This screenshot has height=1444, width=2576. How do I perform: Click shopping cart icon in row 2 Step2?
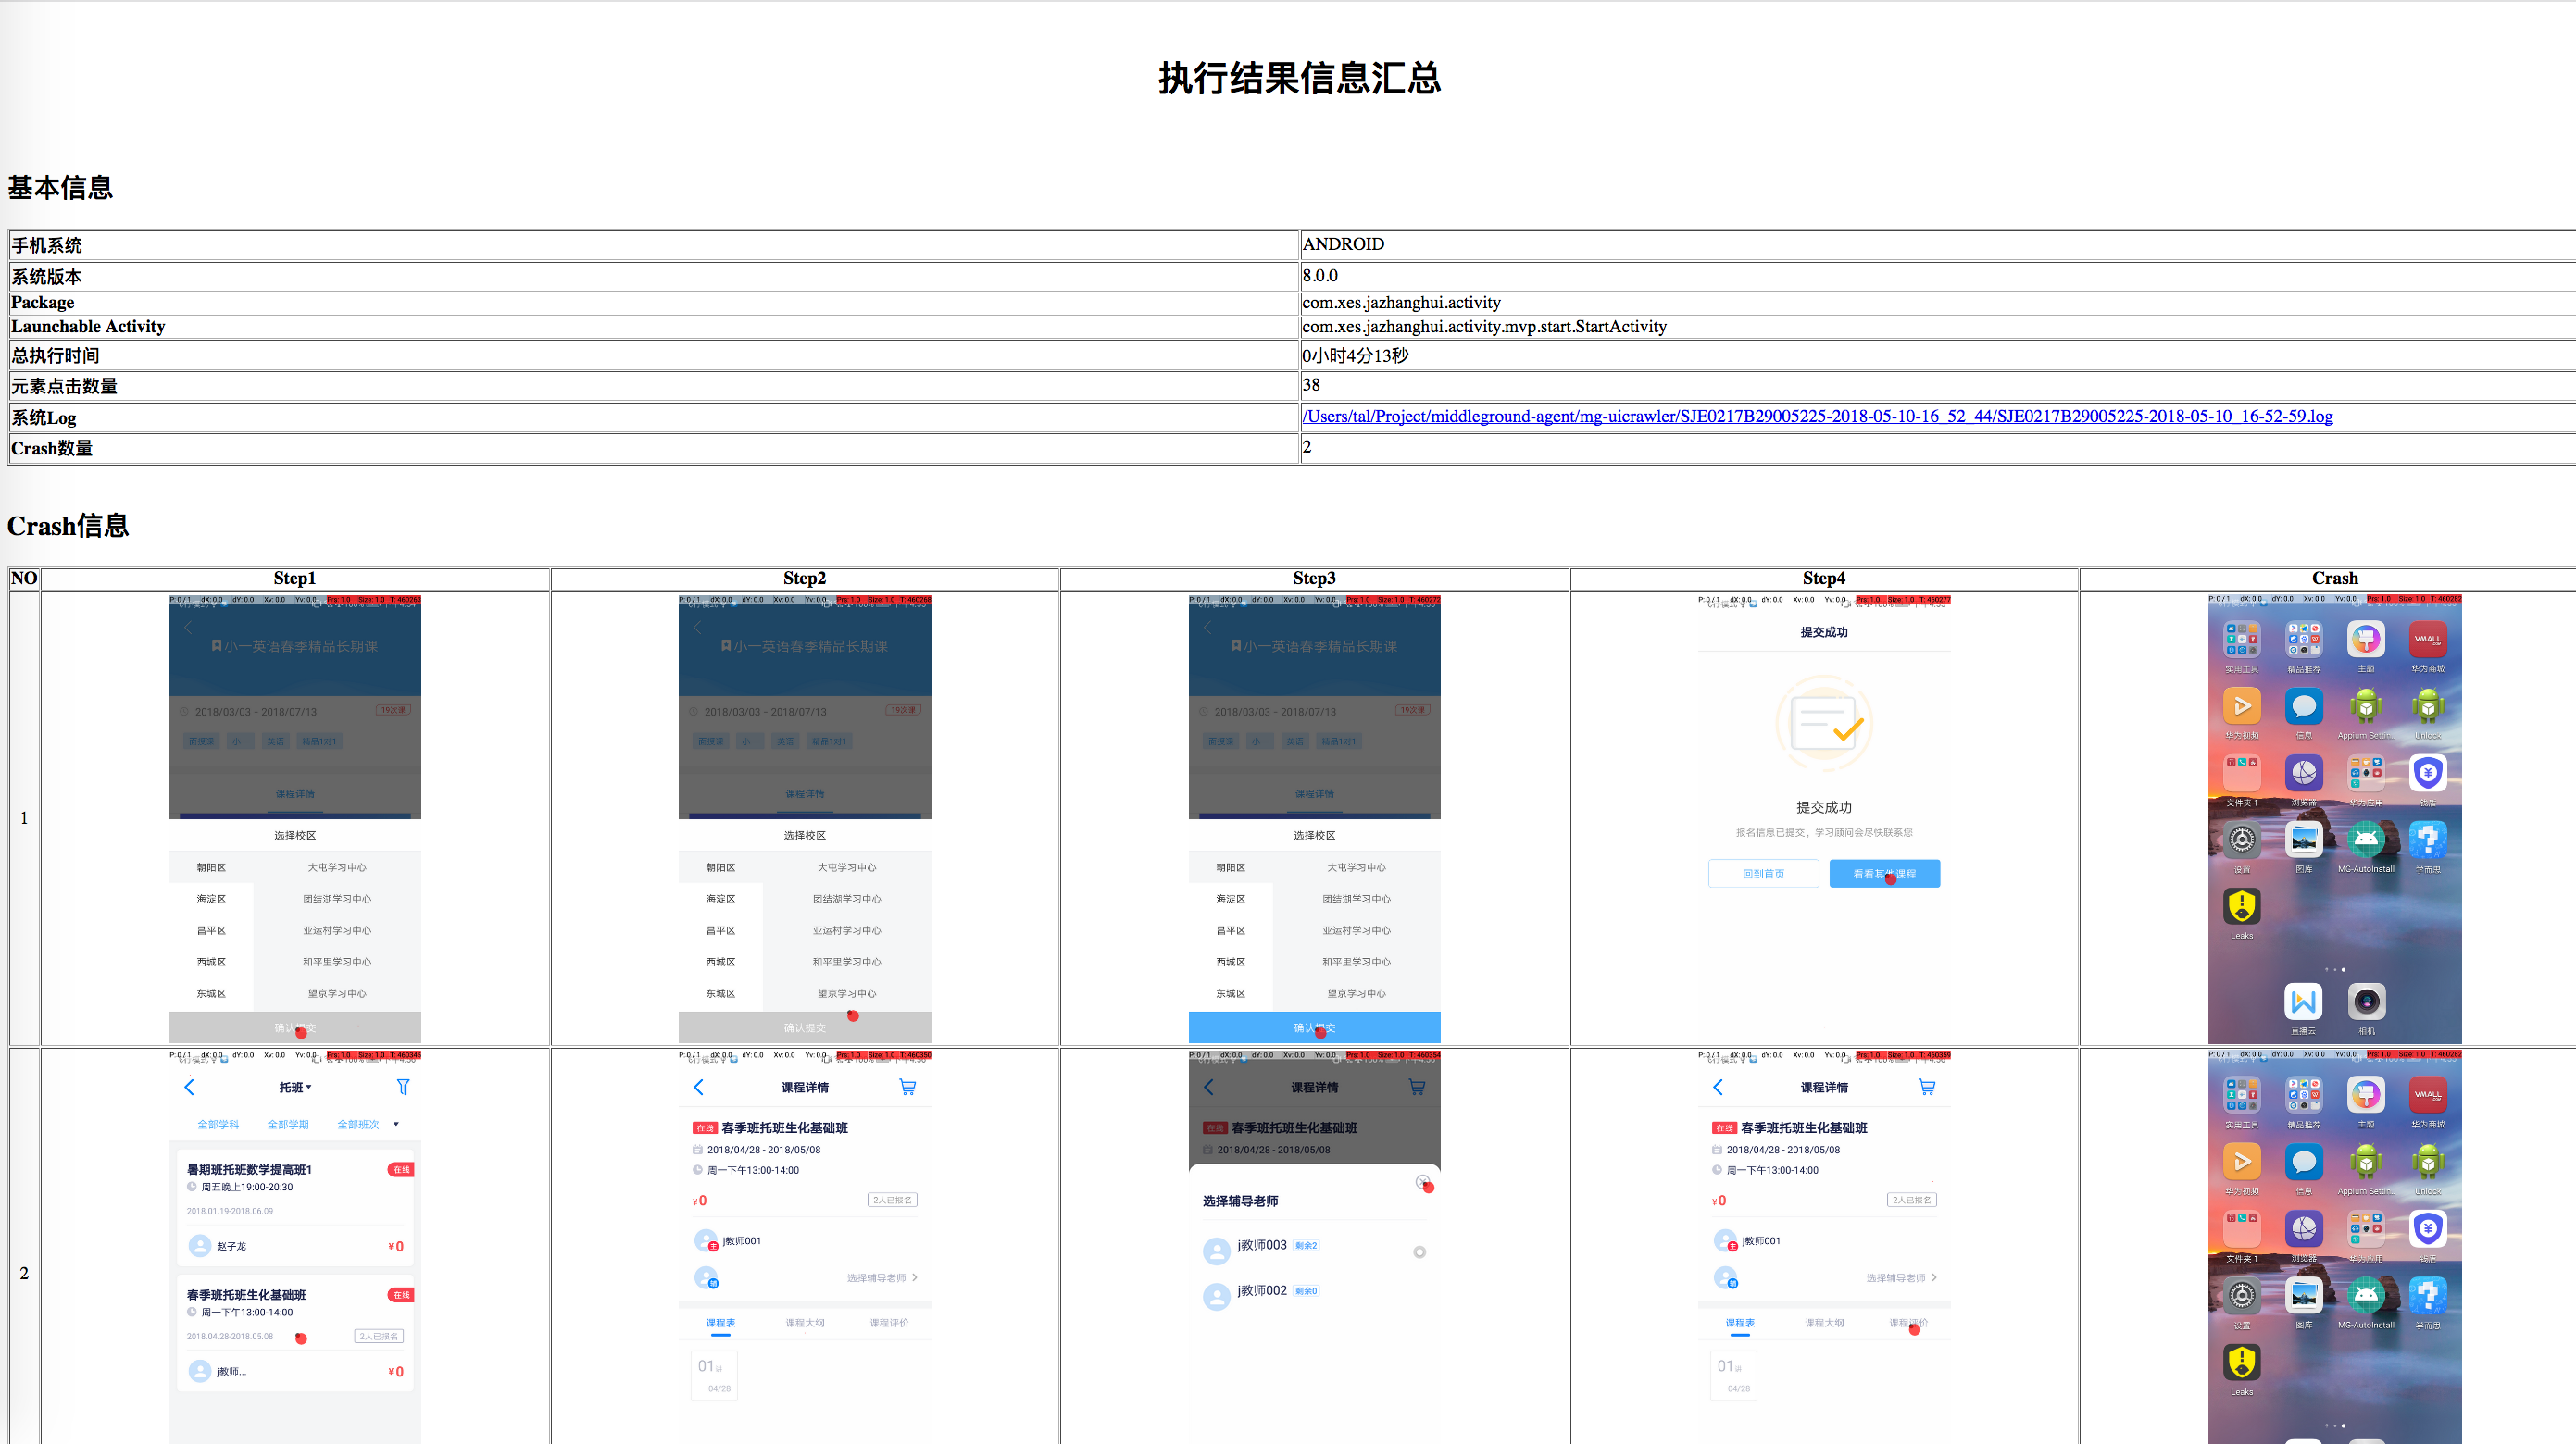(x=907, y=1087)
